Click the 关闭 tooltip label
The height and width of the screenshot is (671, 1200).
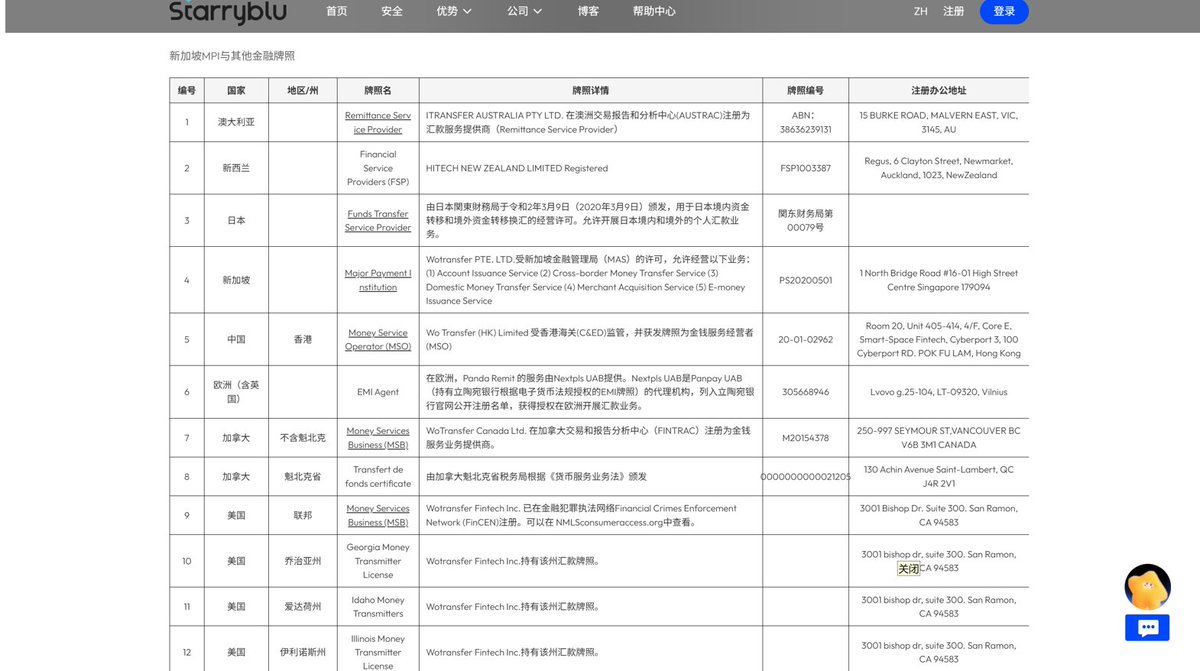(908, 568)
